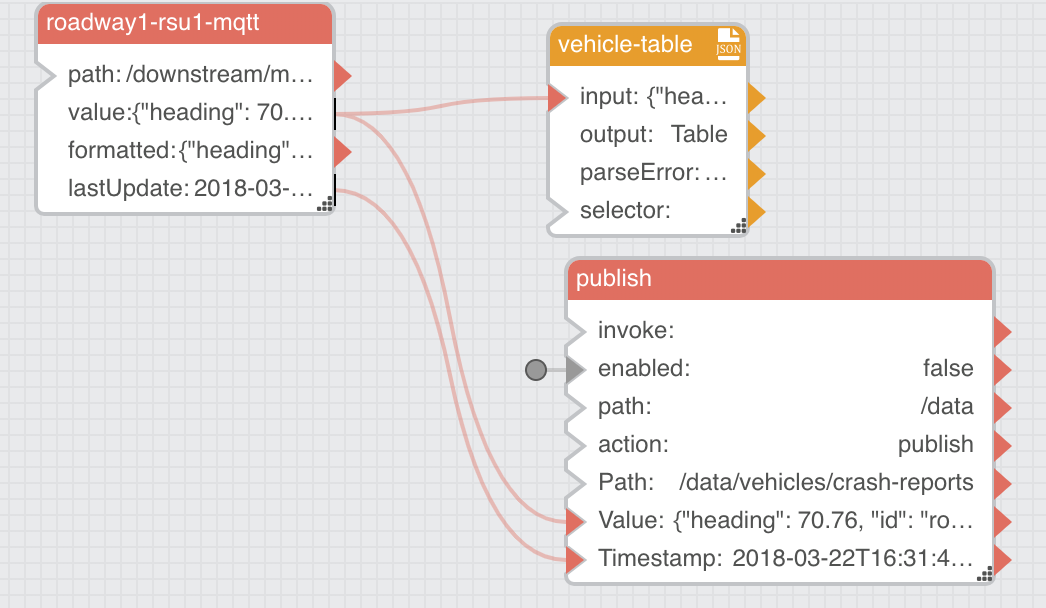Click the parseError row output arrow
Viewport: 1046px width, 608px height.
coord(756,174)
